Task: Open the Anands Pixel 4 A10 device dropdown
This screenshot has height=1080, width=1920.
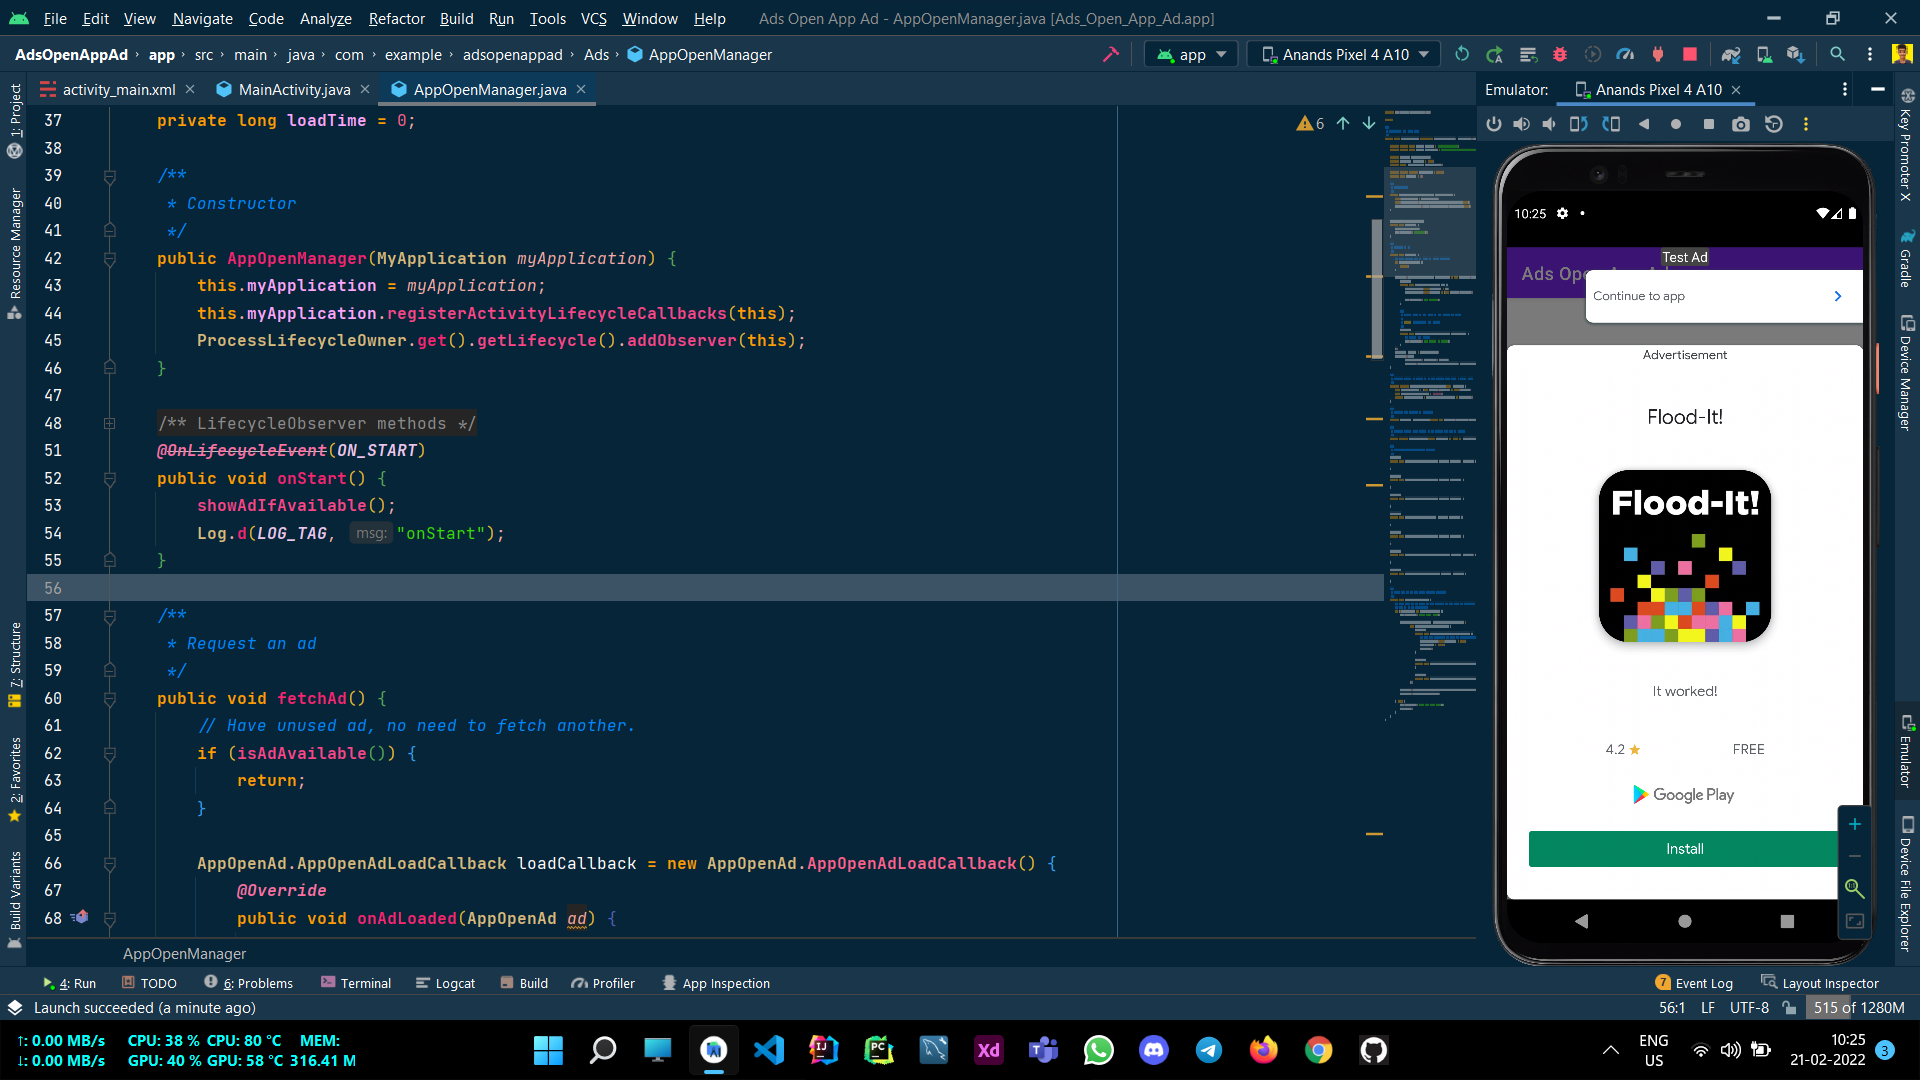Action: pyautogui.click(x=1343, y=54)
